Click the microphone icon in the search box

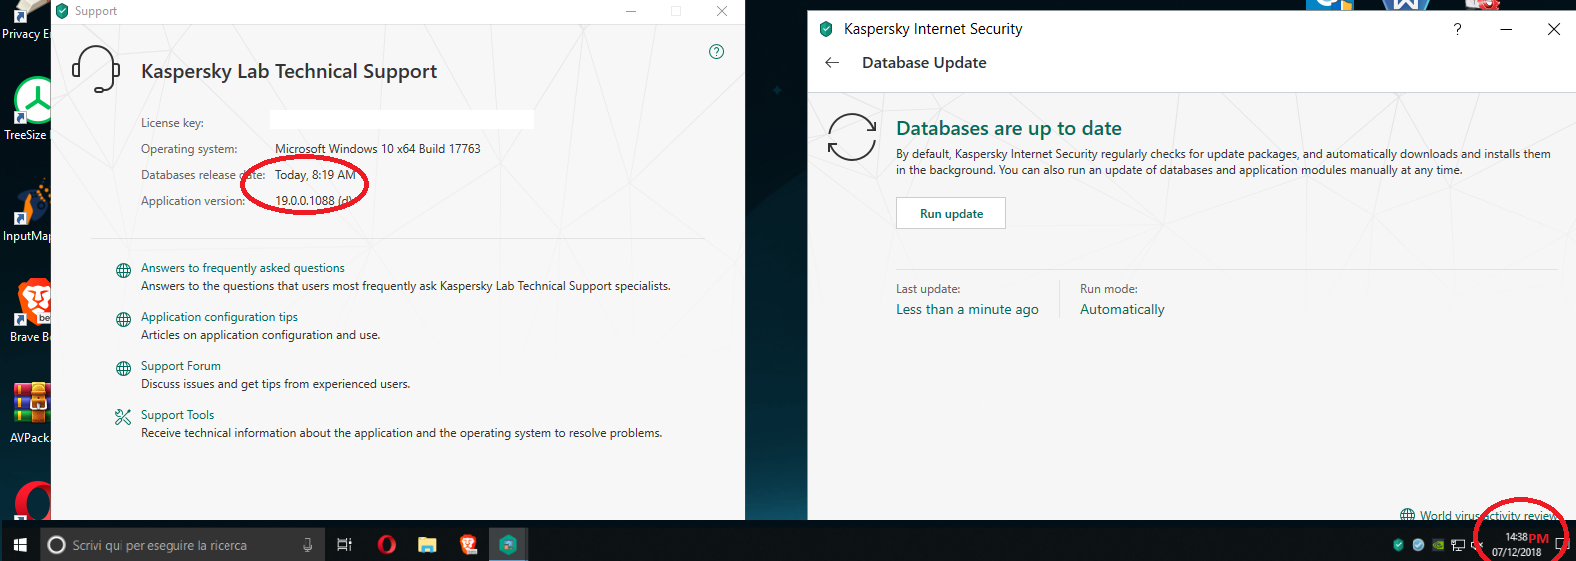[308, 545]
